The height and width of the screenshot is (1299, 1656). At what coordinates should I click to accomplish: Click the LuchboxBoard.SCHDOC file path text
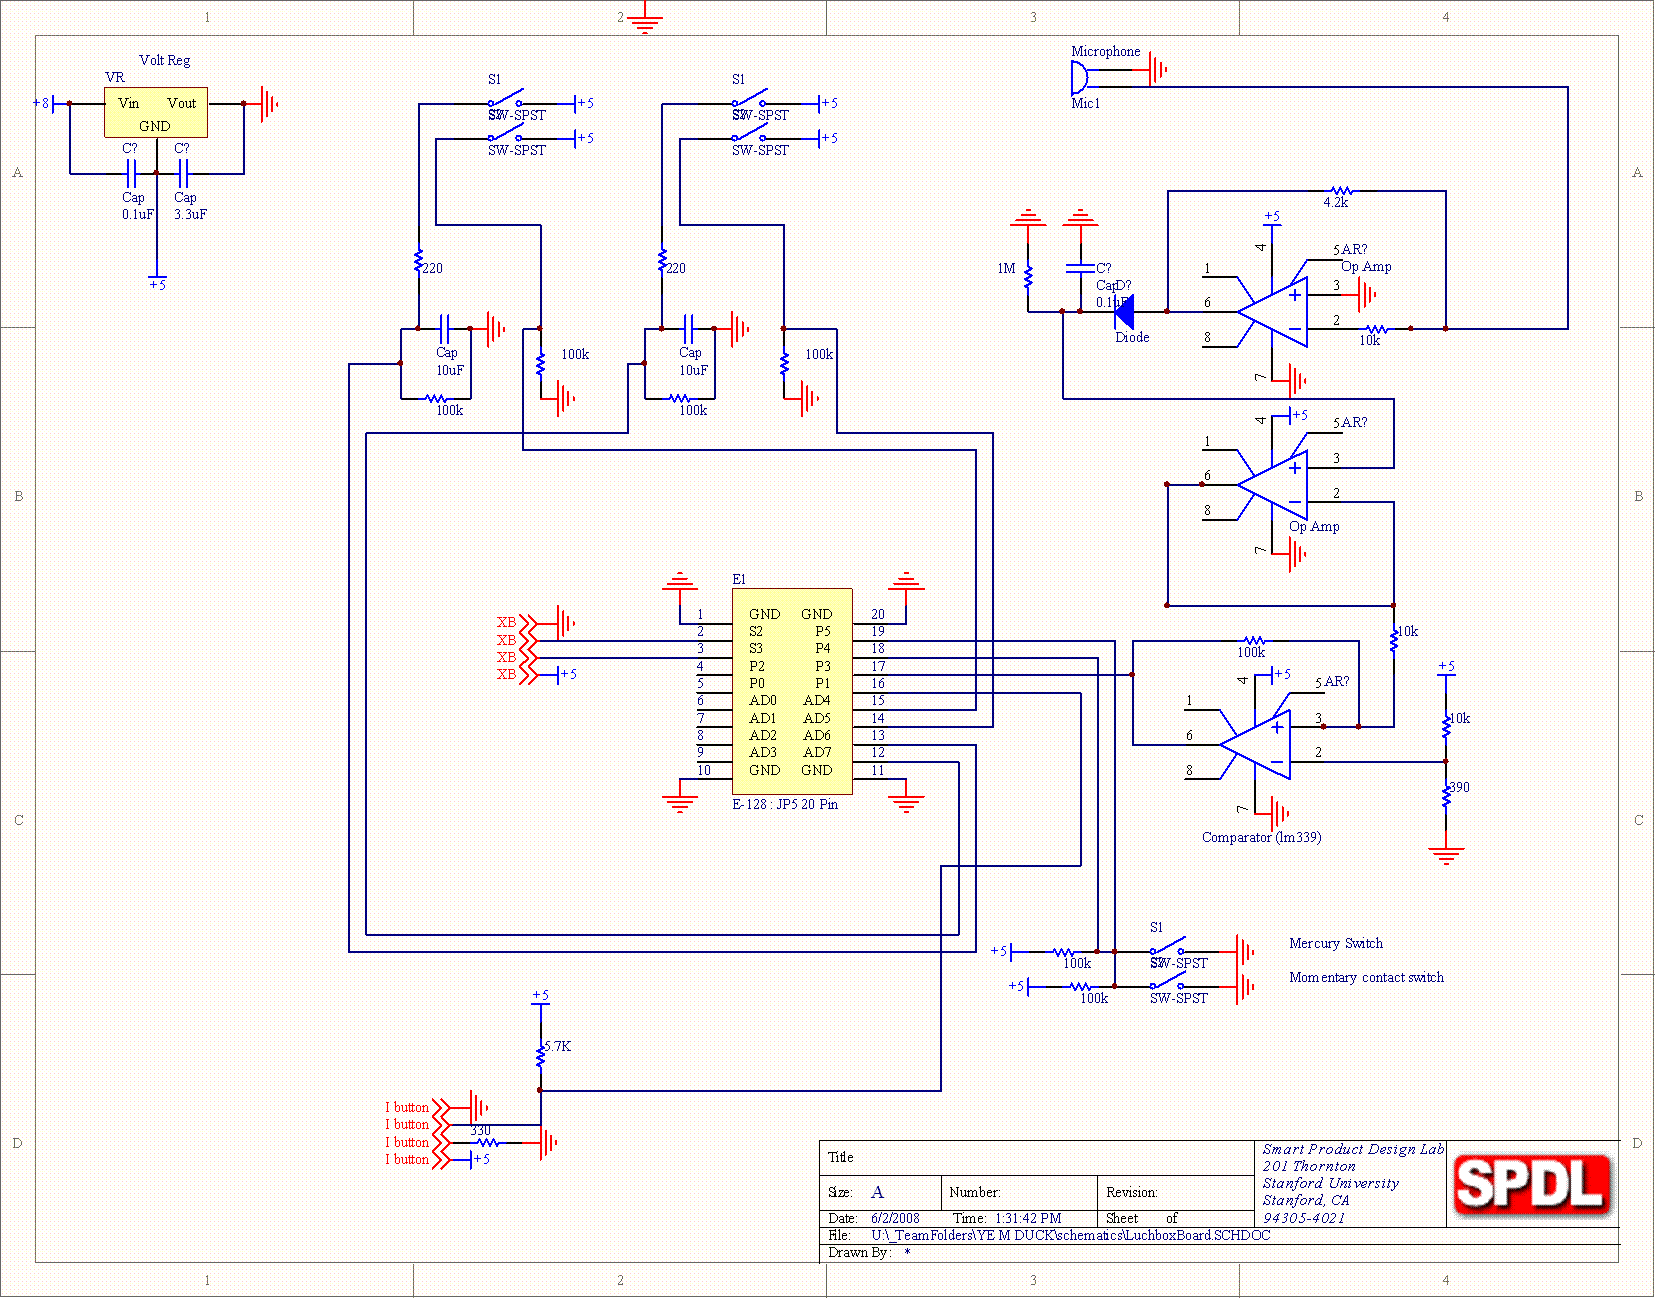(1070, 1235)
